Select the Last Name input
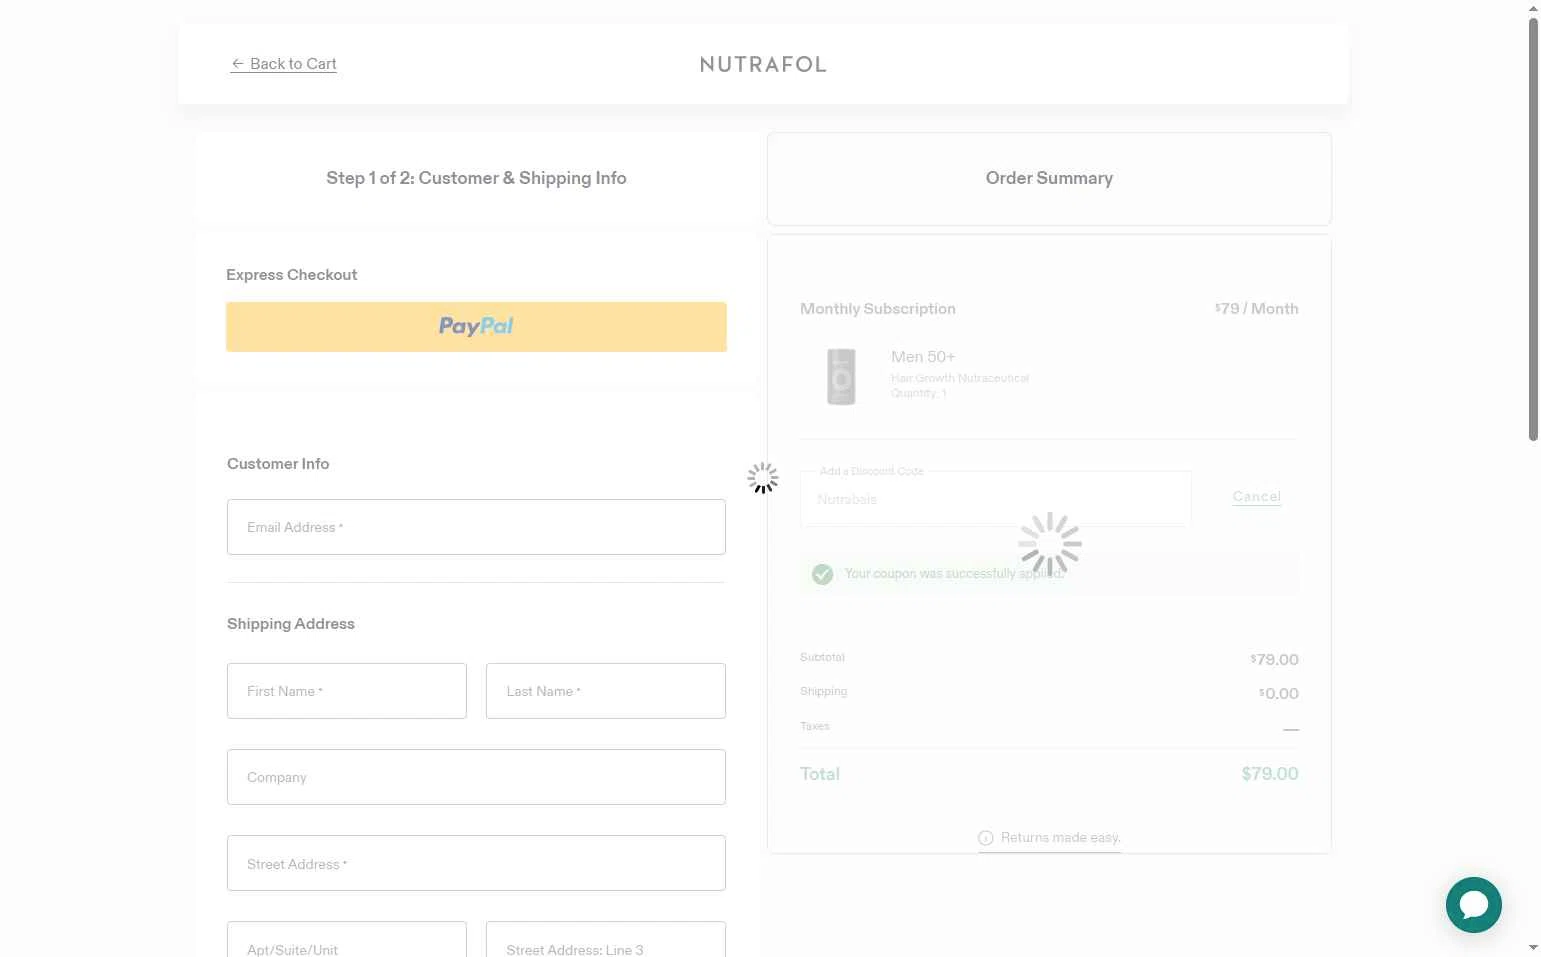Viewport: 1541px width, 957px height. [605, 691]
